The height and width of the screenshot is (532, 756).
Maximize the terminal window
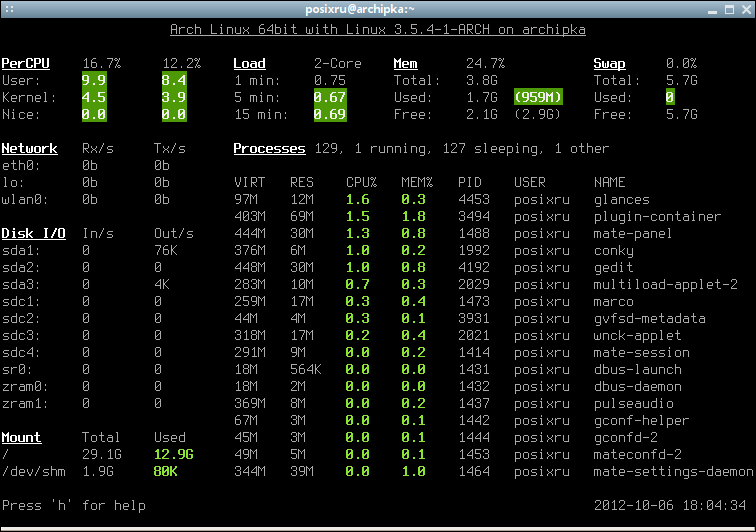point(729,9)
